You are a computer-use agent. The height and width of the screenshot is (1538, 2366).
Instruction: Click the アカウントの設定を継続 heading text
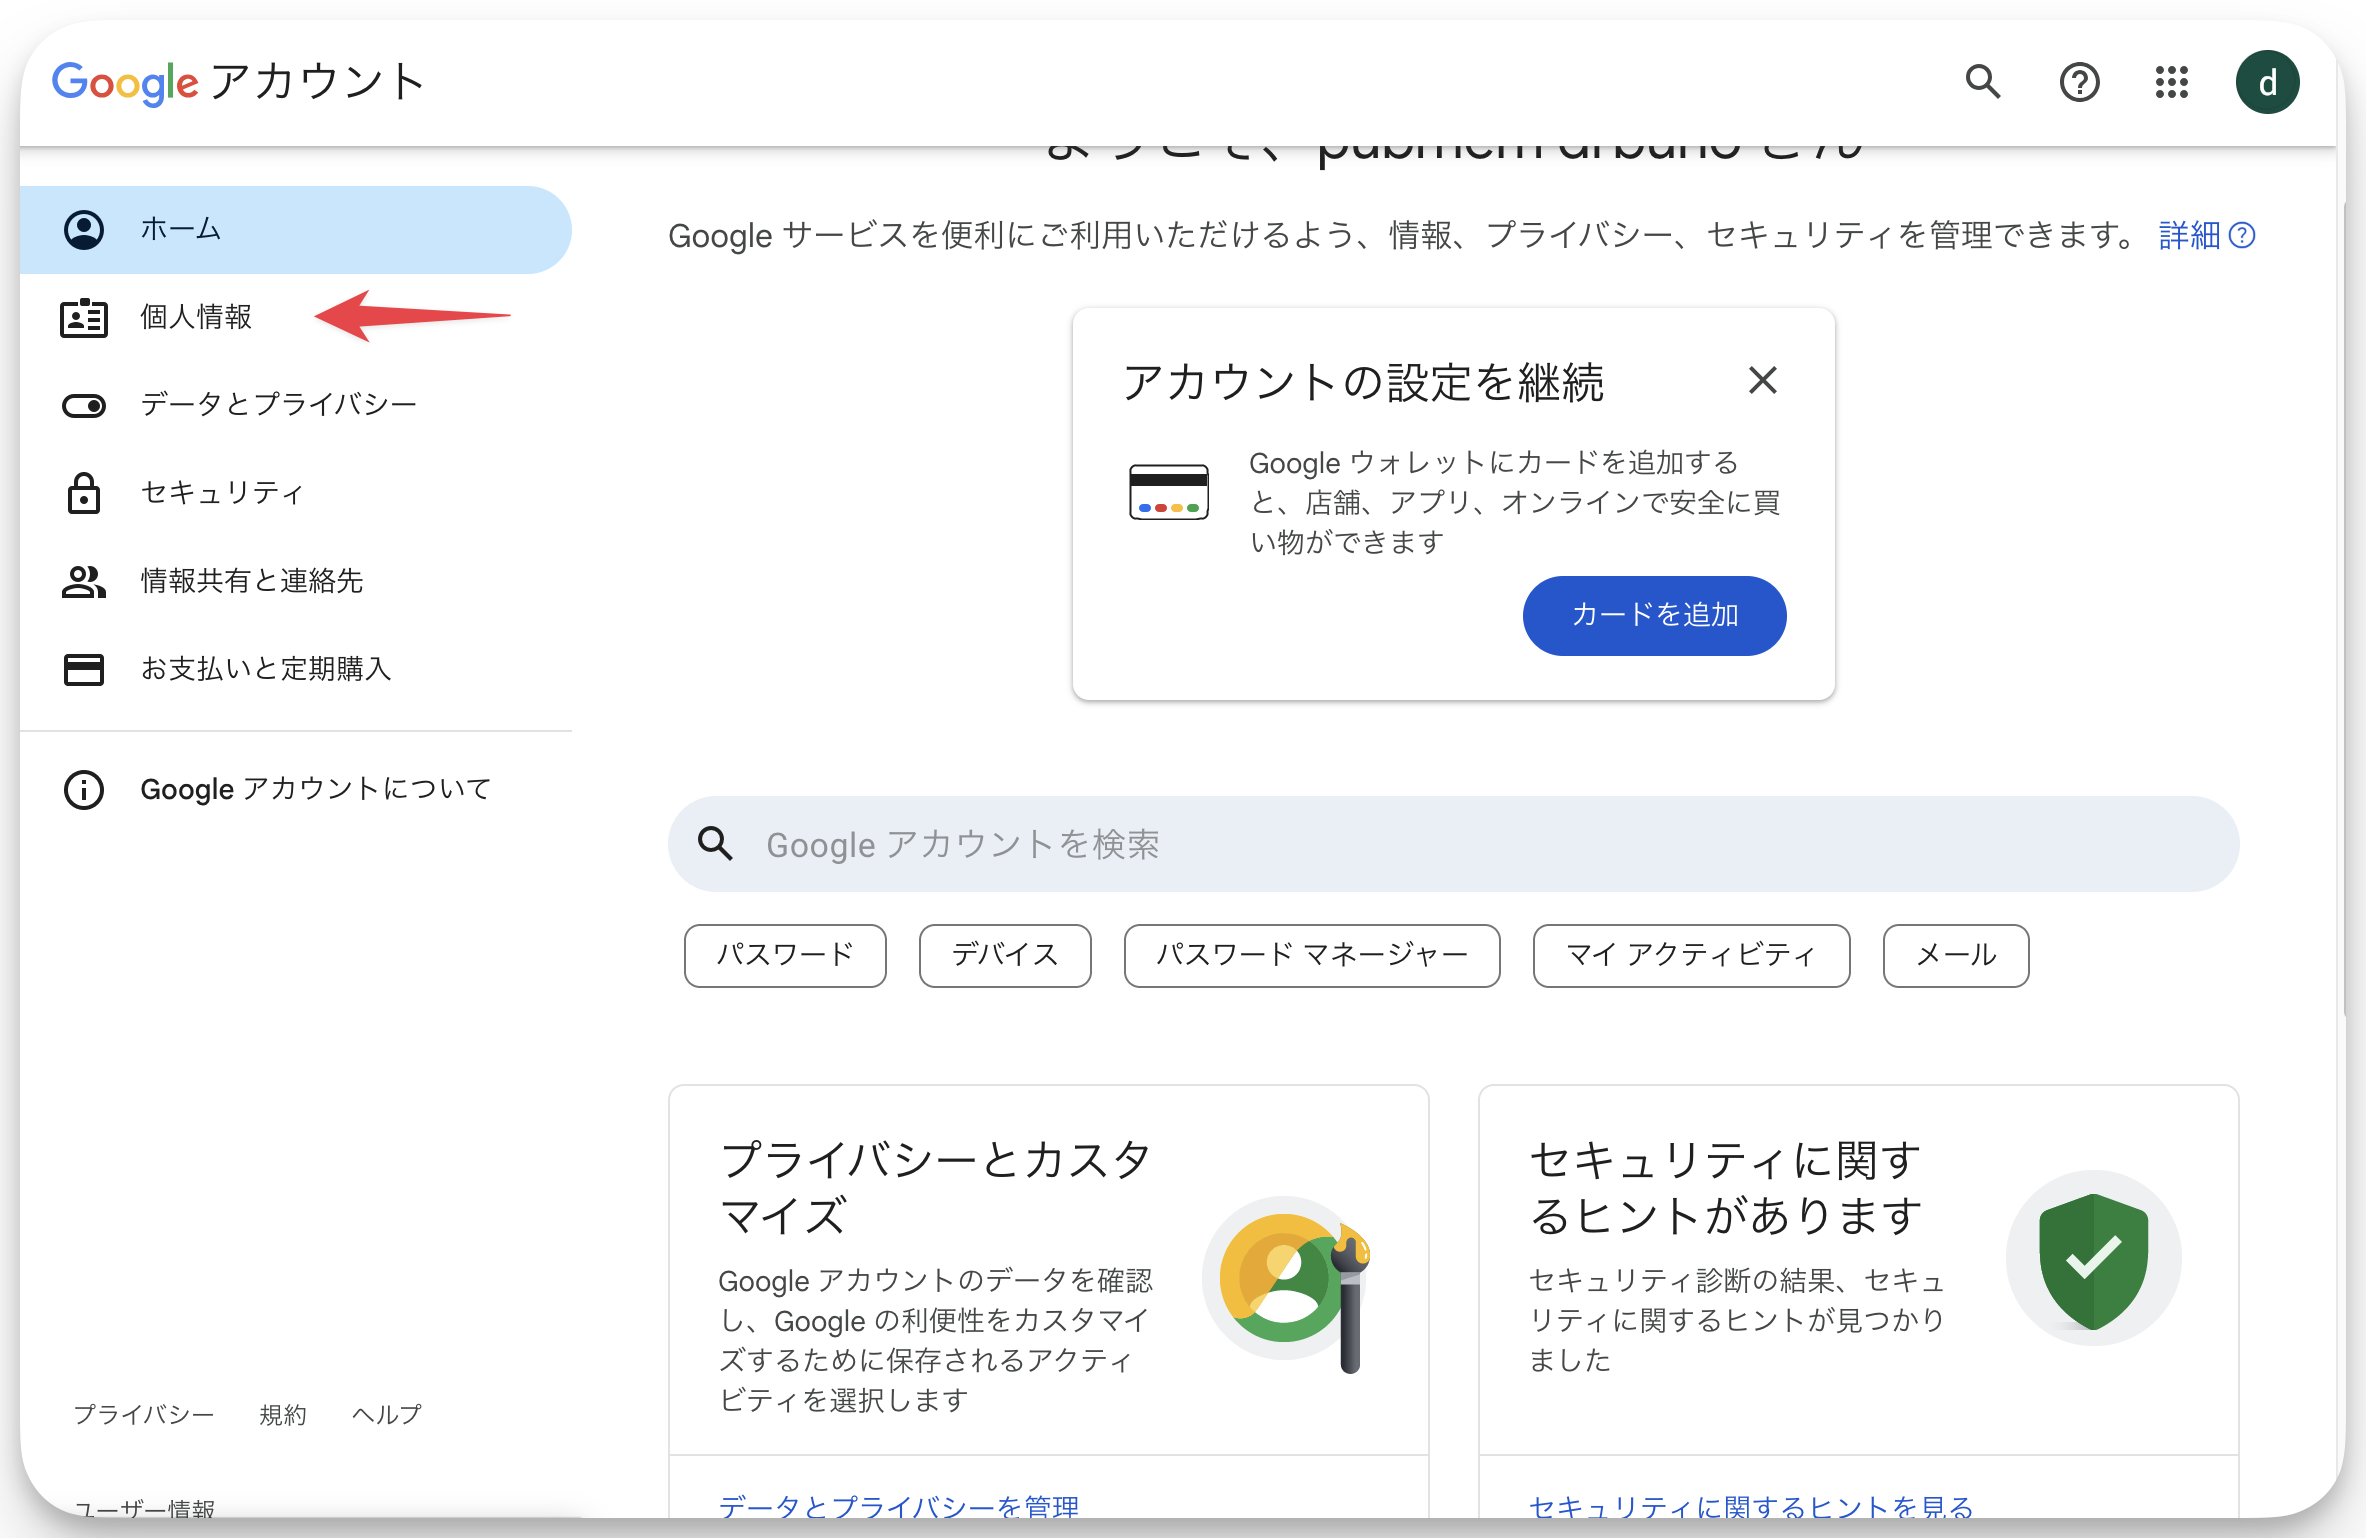(x=1363, y=382)
